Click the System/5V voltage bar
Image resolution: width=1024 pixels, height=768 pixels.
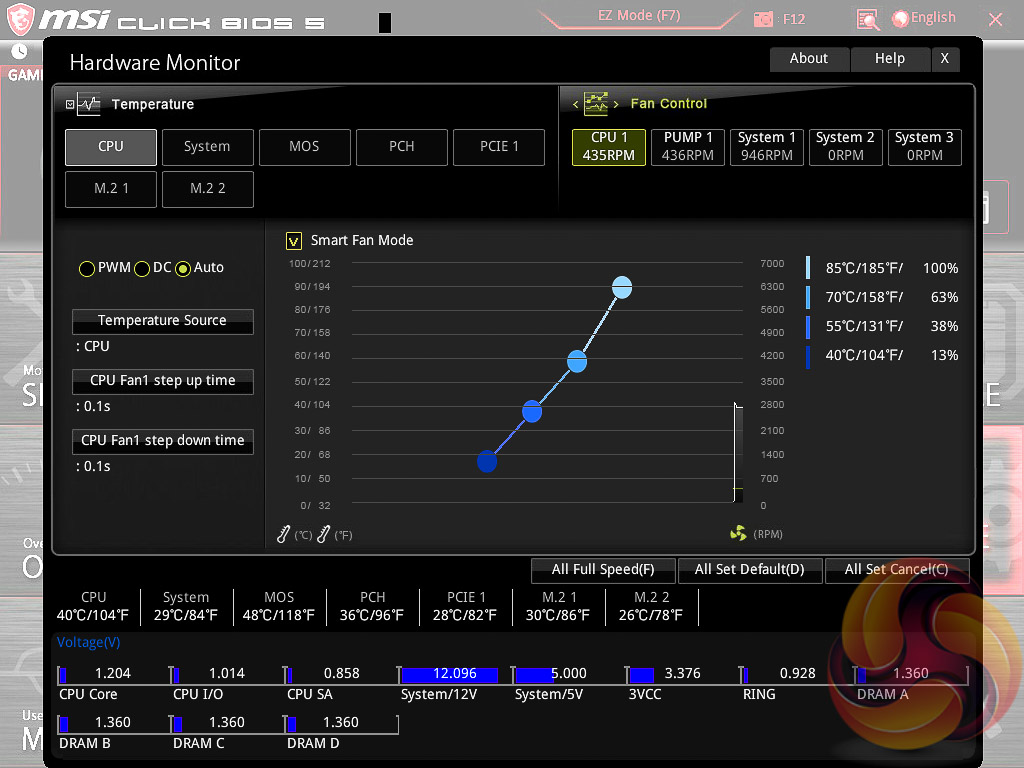[568, 675]
